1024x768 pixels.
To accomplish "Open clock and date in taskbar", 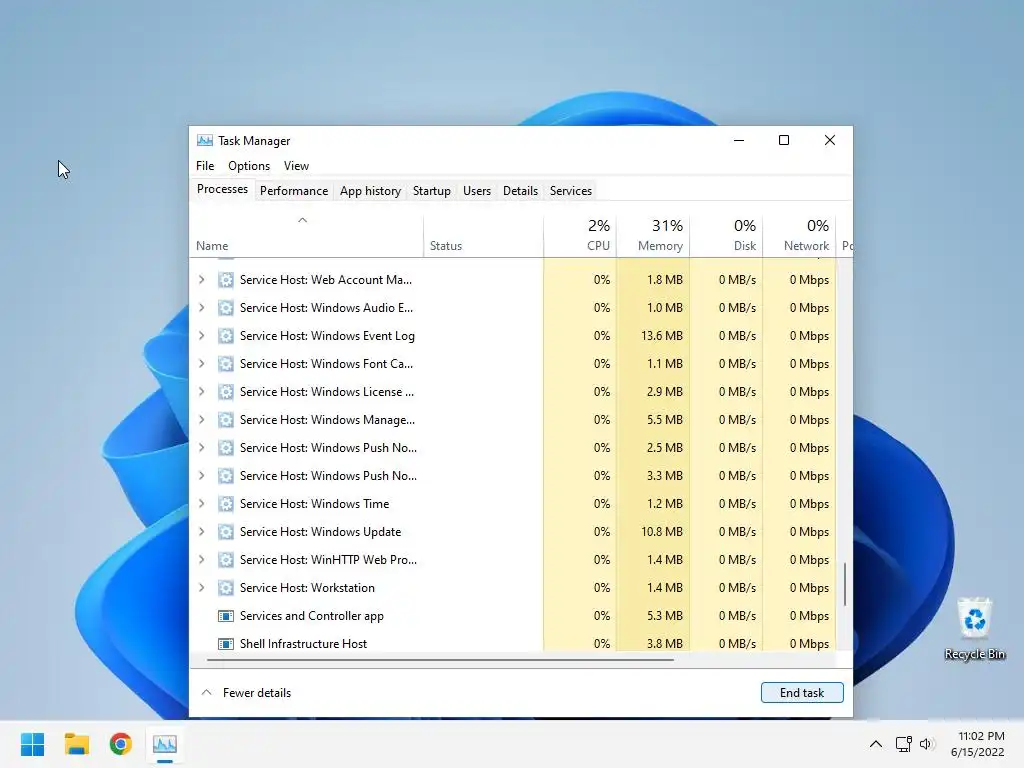I will 978,744.
